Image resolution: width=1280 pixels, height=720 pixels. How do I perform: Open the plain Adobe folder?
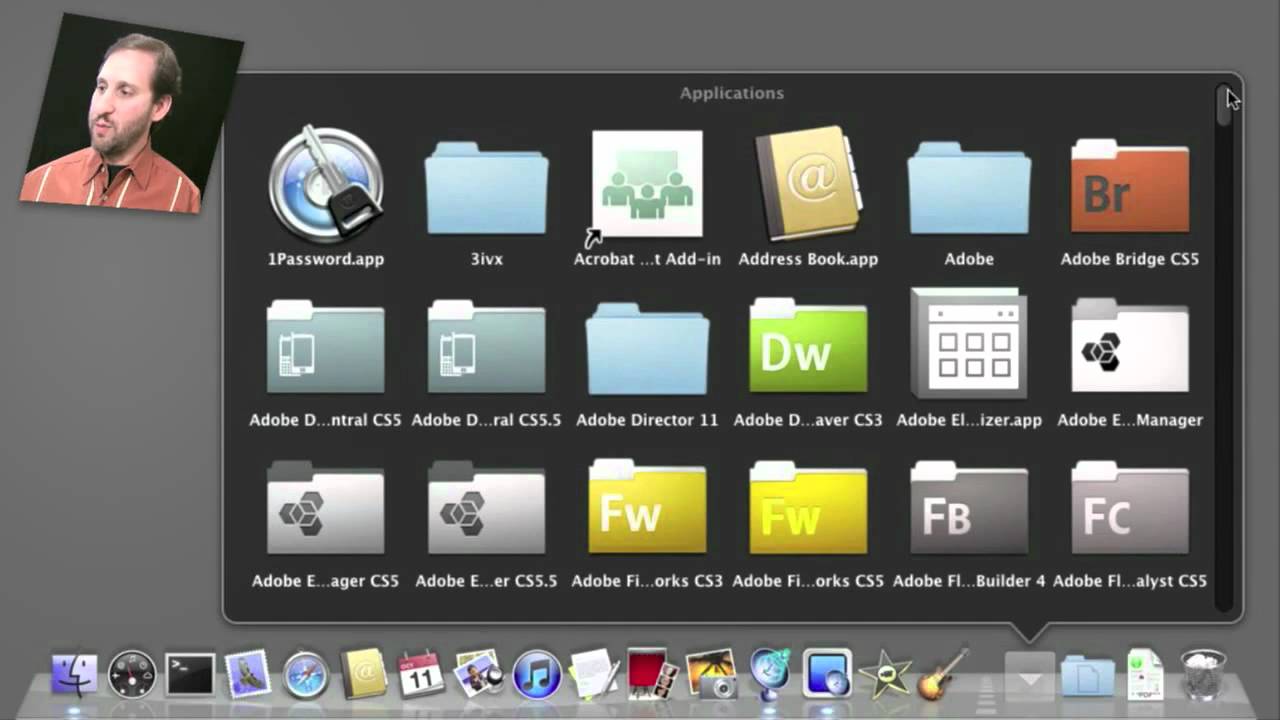969,188
